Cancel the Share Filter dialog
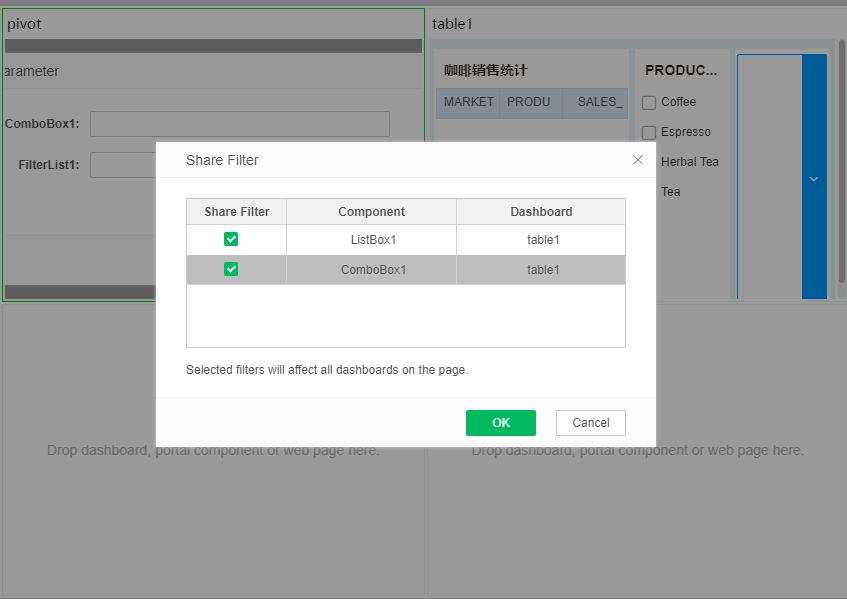This screenshot has height=599, width=847. (590, 423)
